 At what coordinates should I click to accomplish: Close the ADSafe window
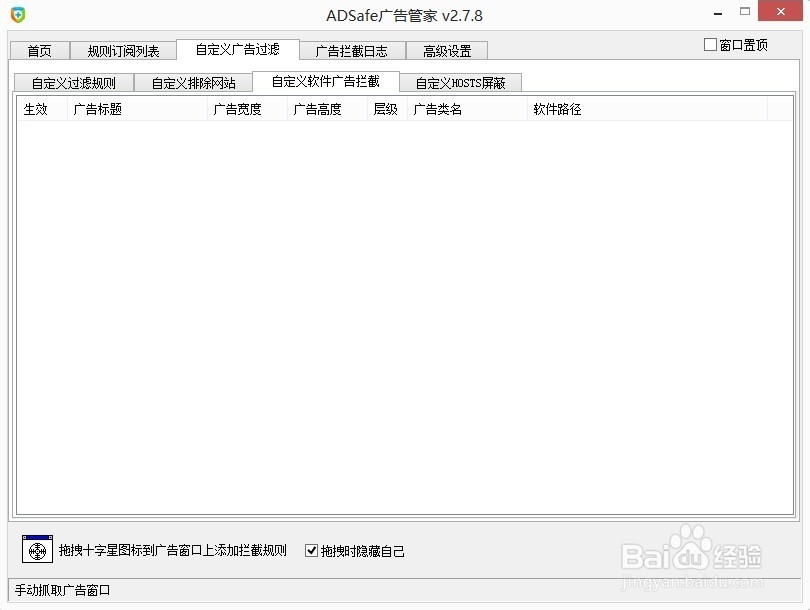781,11
